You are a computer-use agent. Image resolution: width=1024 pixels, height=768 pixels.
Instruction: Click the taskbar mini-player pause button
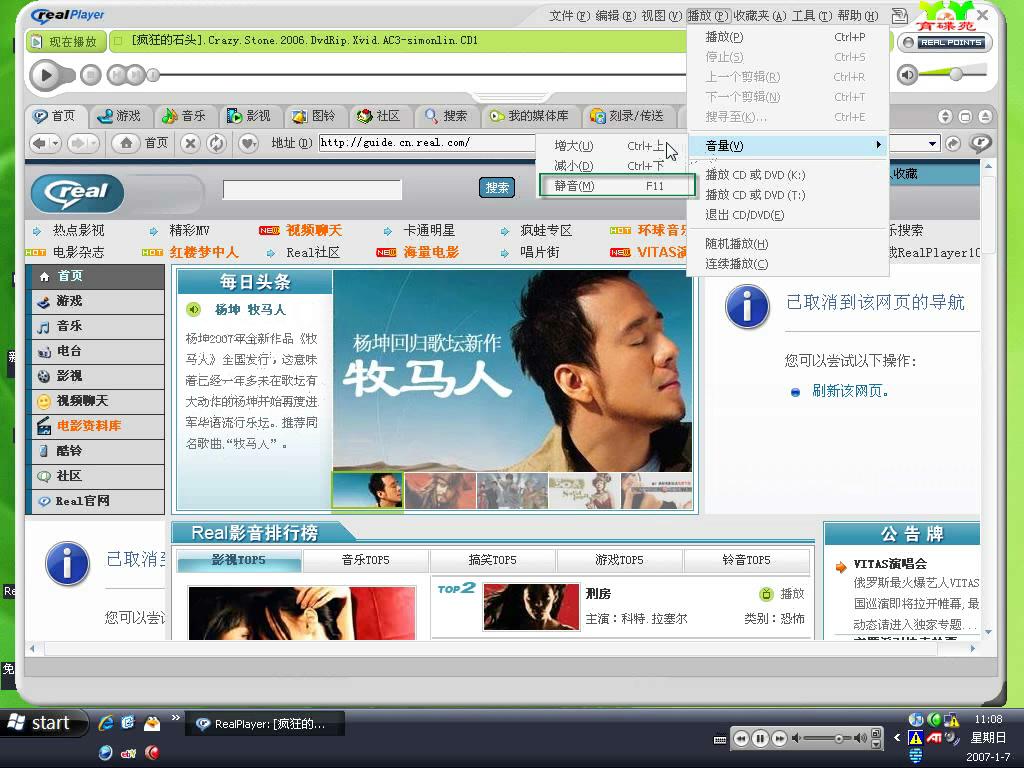tap(760, 739)
